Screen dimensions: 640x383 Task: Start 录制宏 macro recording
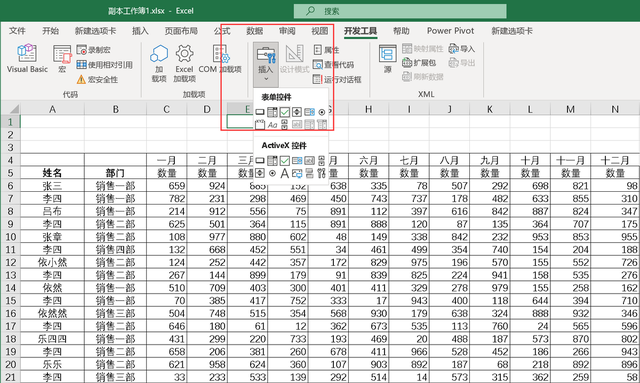click(x=94, y=50)
